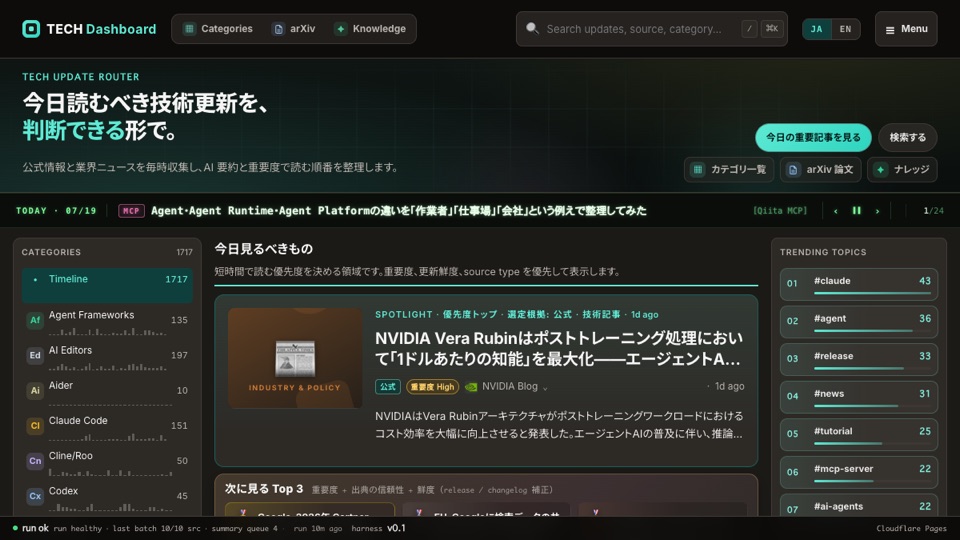Screen dimensions: 960x540
Task: Click the arXiv document icon in the nav
Action: point(279,29)
